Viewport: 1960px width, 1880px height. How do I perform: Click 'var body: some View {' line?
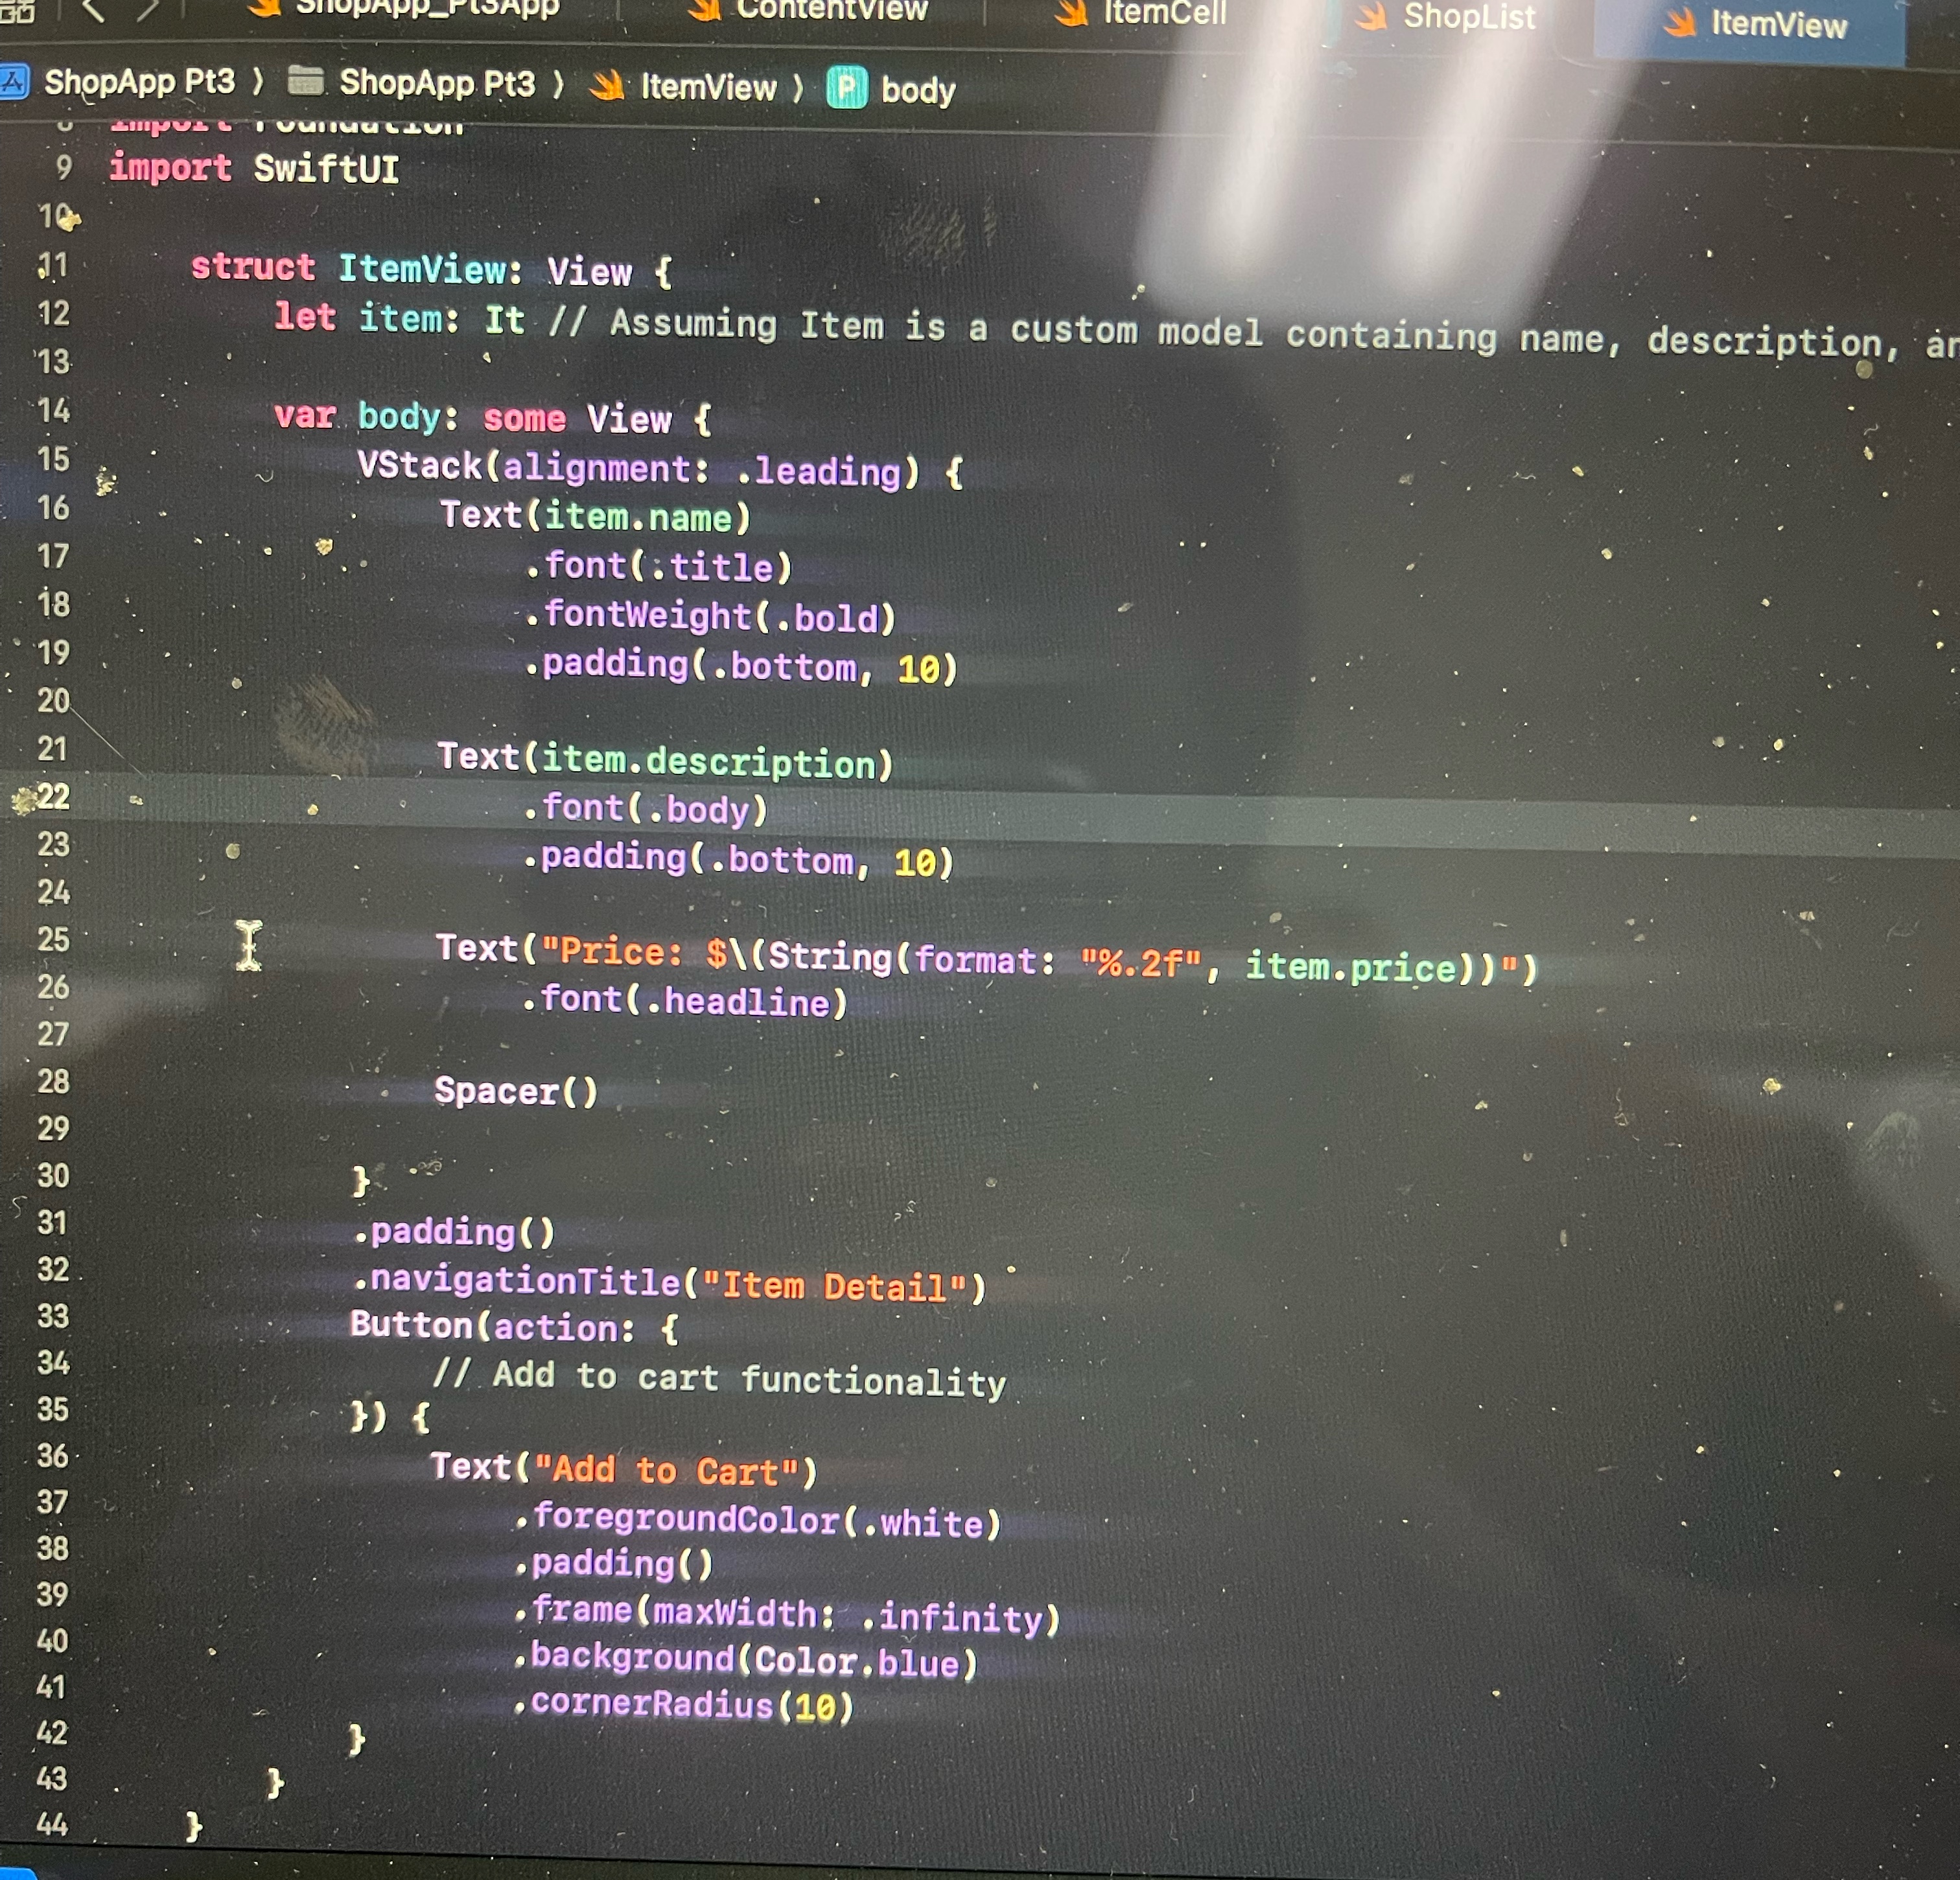tap(493, 417)
